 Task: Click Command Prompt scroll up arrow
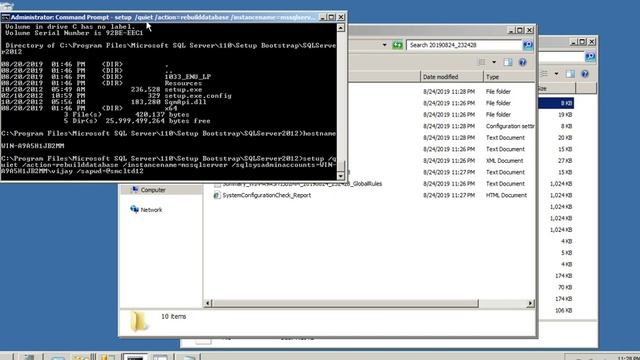[x=341, y=27]
